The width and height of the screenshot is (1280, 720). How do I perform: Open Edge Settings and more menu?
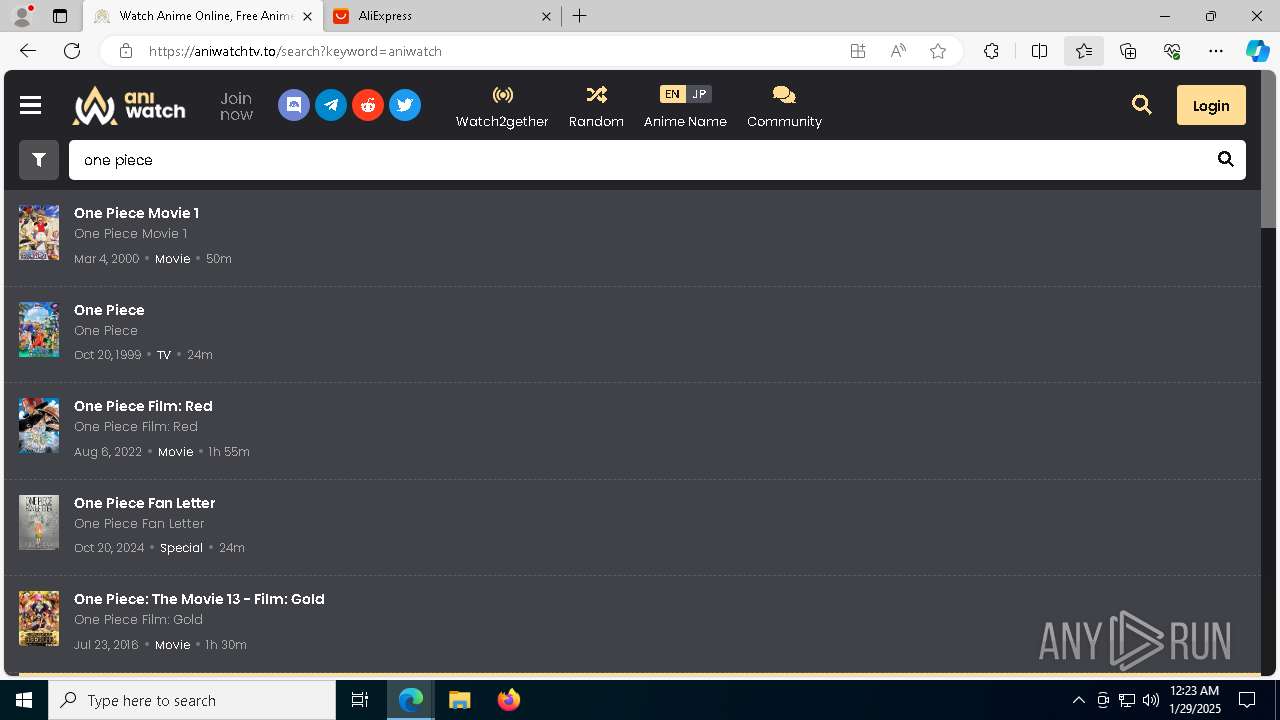[1216, 51]
